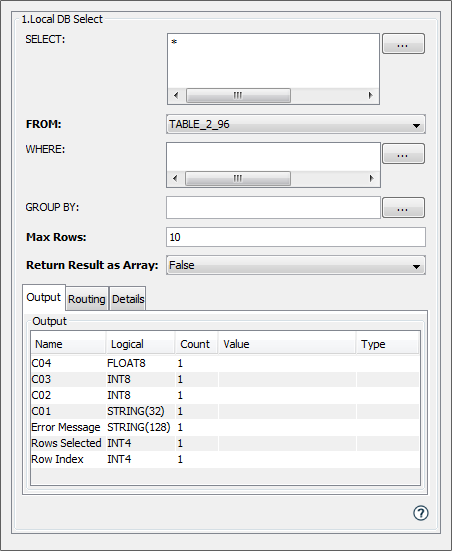
Task: Open the help question mark icon
Action: (420, 513)
